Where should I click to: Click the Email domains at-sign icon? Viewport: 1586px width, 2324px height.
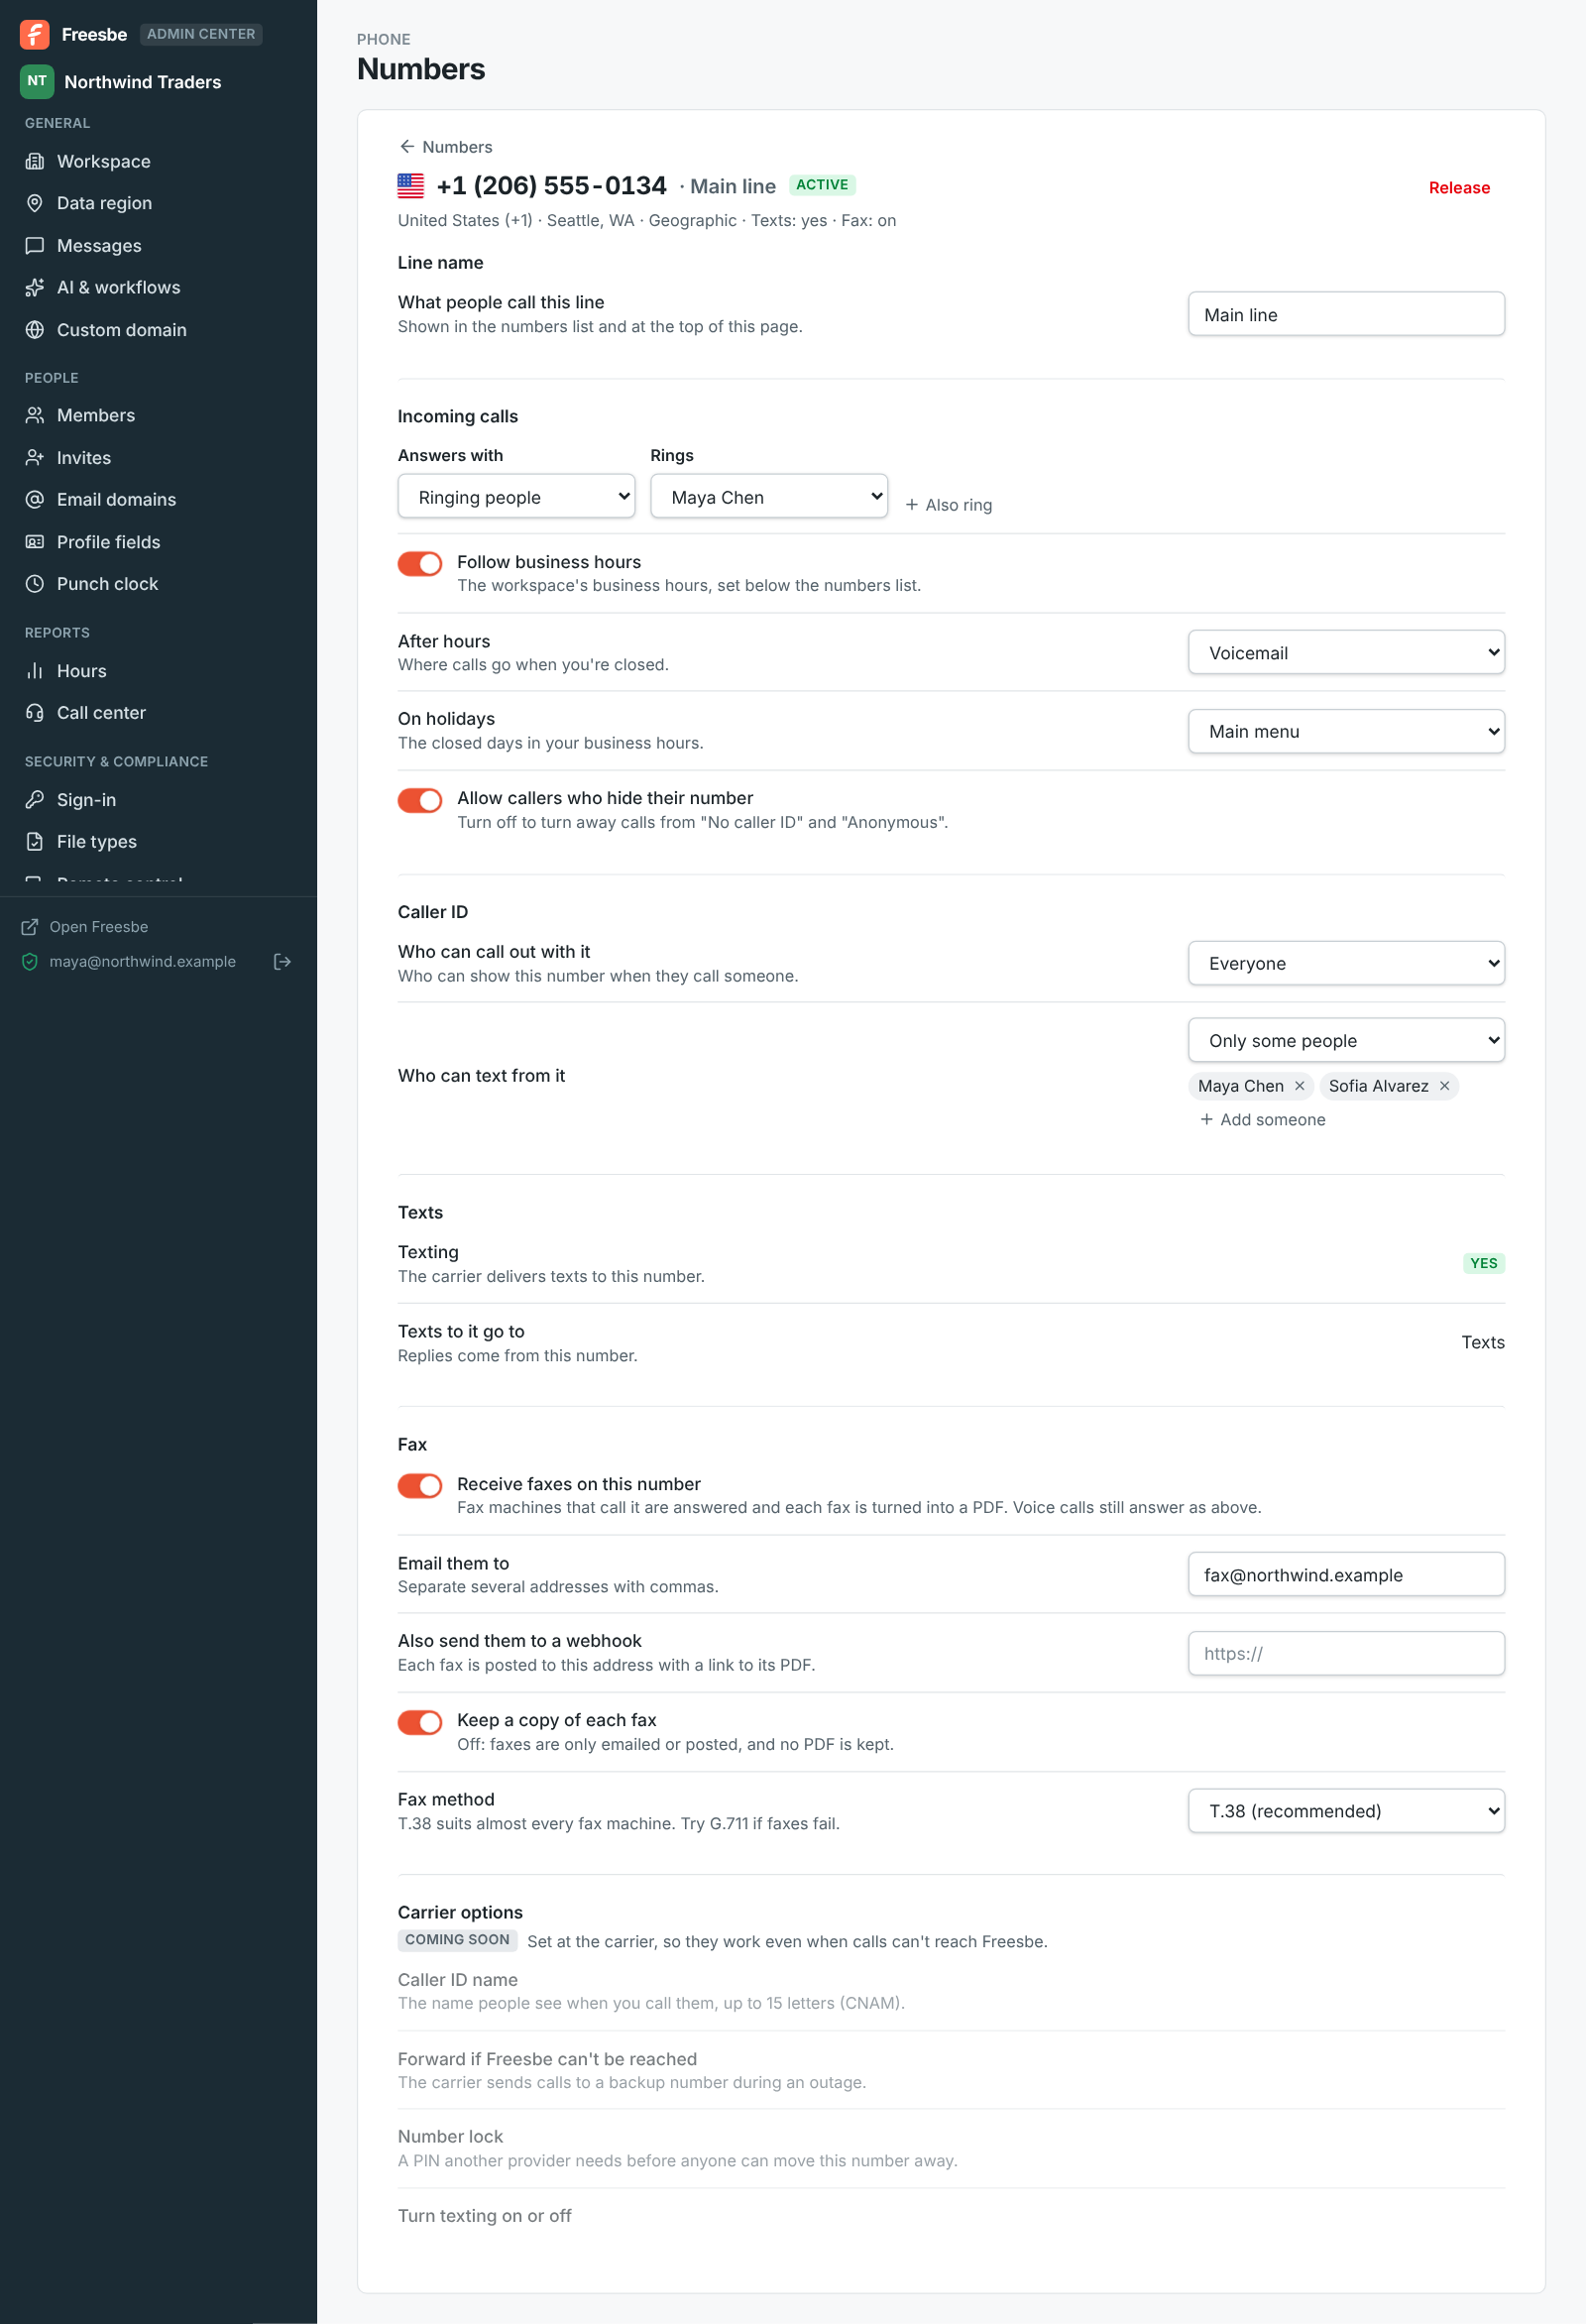pyautogui.click(x=35, y=499)
